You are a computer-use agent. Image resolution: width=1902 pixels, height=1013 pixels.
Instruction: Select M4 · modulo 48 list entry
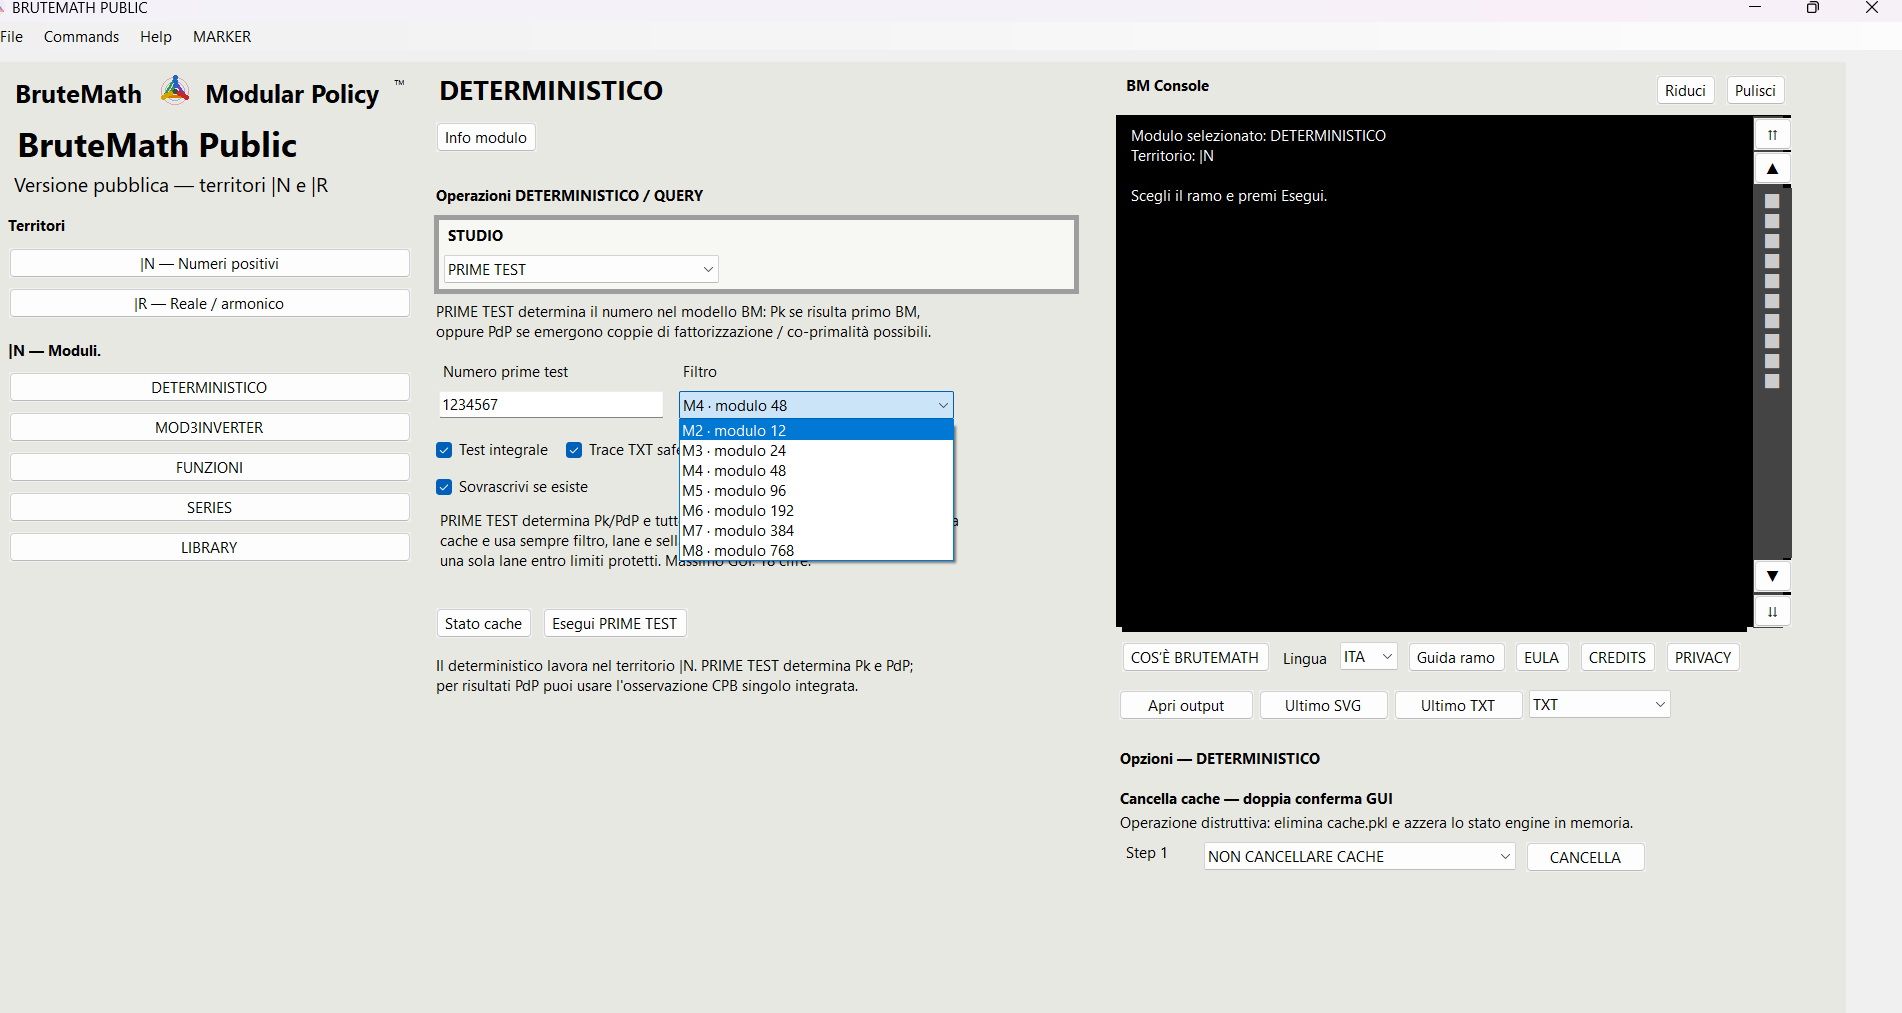(x=816, y=470)
